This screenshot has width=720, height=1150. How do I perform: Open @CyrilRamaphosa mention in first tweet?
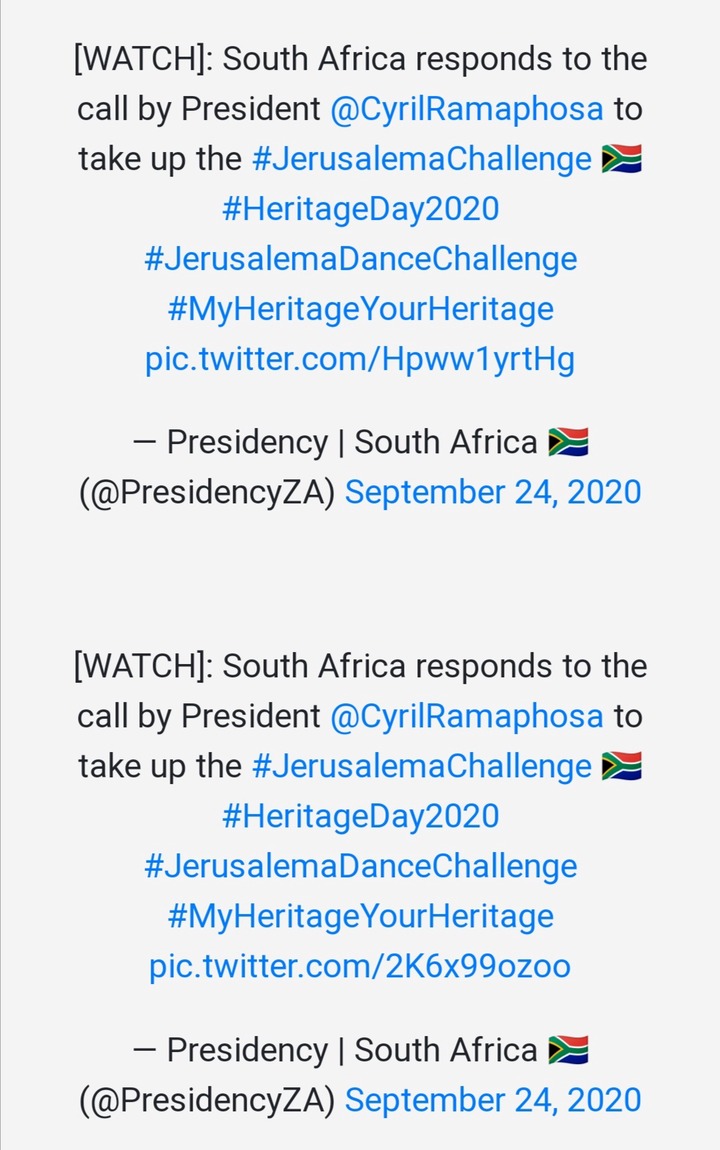pos(467,109)
